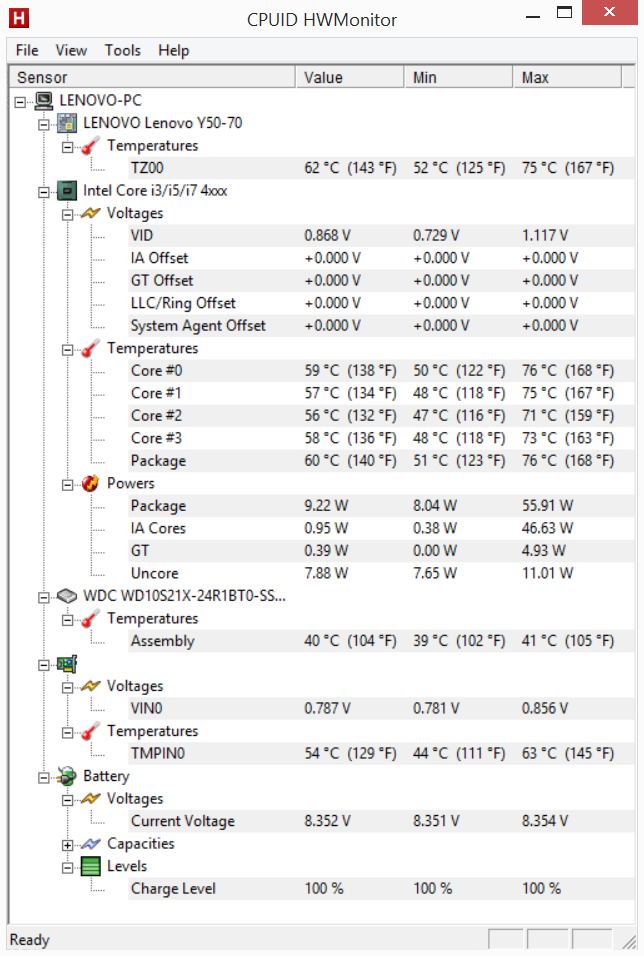Click the Intel Core CPU chip icon
The width and height of the screenshot is (644, 956).
(x=67, y=191)
